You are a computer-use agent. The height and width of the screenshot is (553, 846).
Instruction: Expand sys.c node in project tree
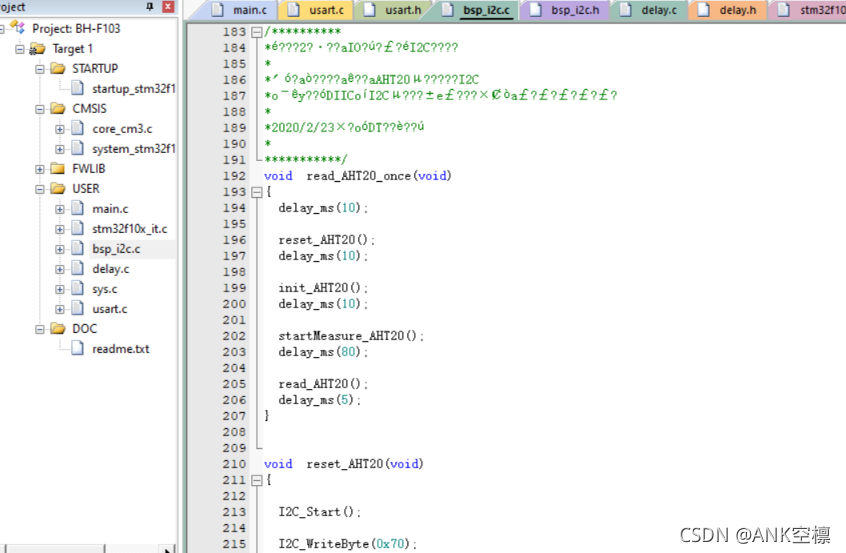point(60,289)
